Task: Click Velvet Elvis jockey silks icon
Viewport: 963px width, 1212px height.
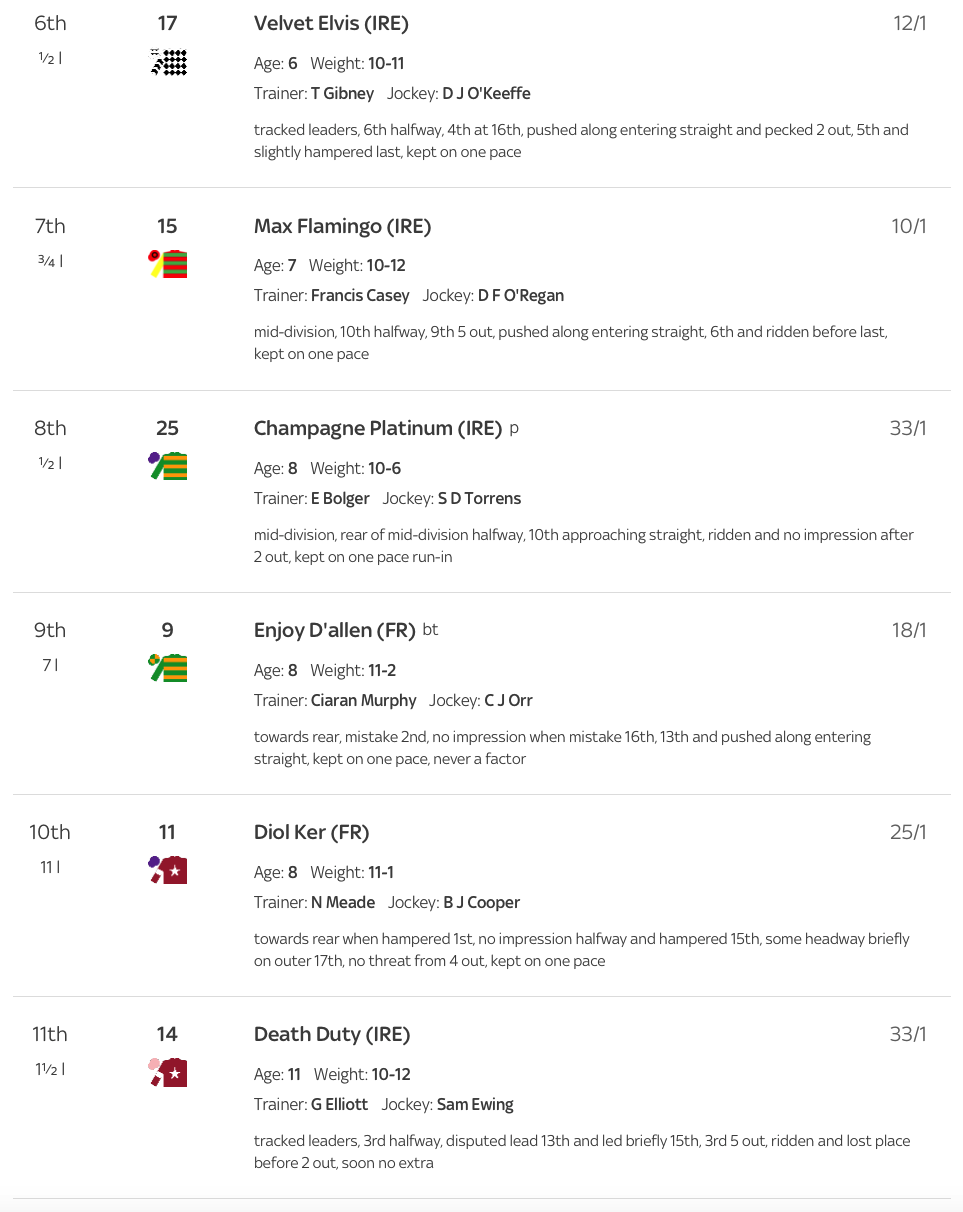Action: click(168, 62)
